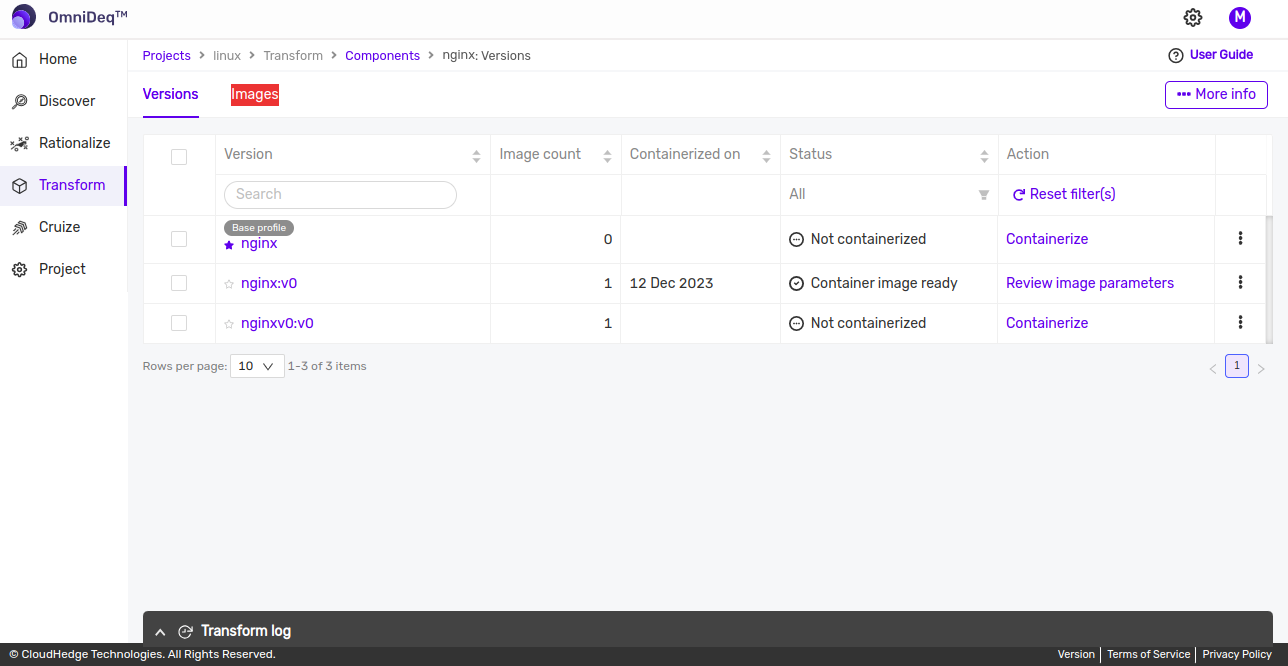Open the three-dot menu for nginx:v0 row
The image size is (1288, 666).
(1240, 282)
